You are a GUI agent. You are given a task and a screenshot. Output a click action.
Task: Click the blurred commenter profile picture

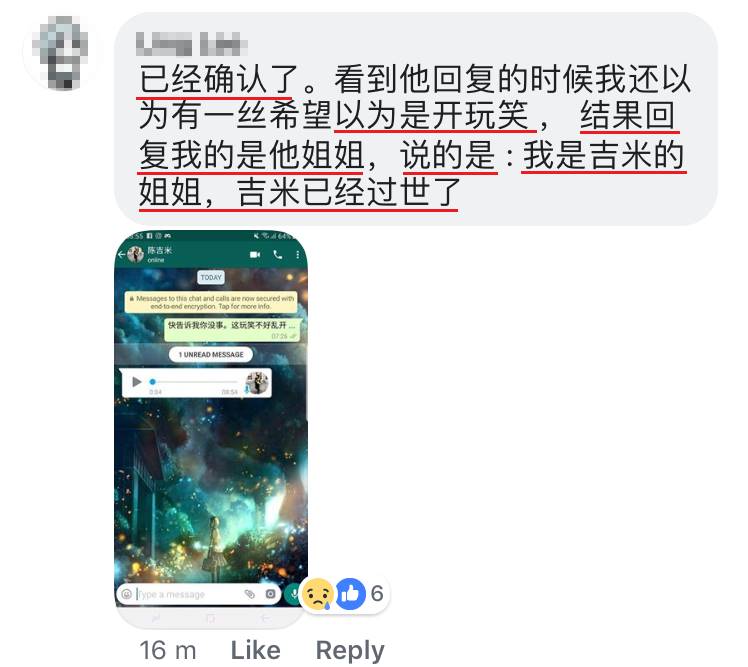point(60,52)
